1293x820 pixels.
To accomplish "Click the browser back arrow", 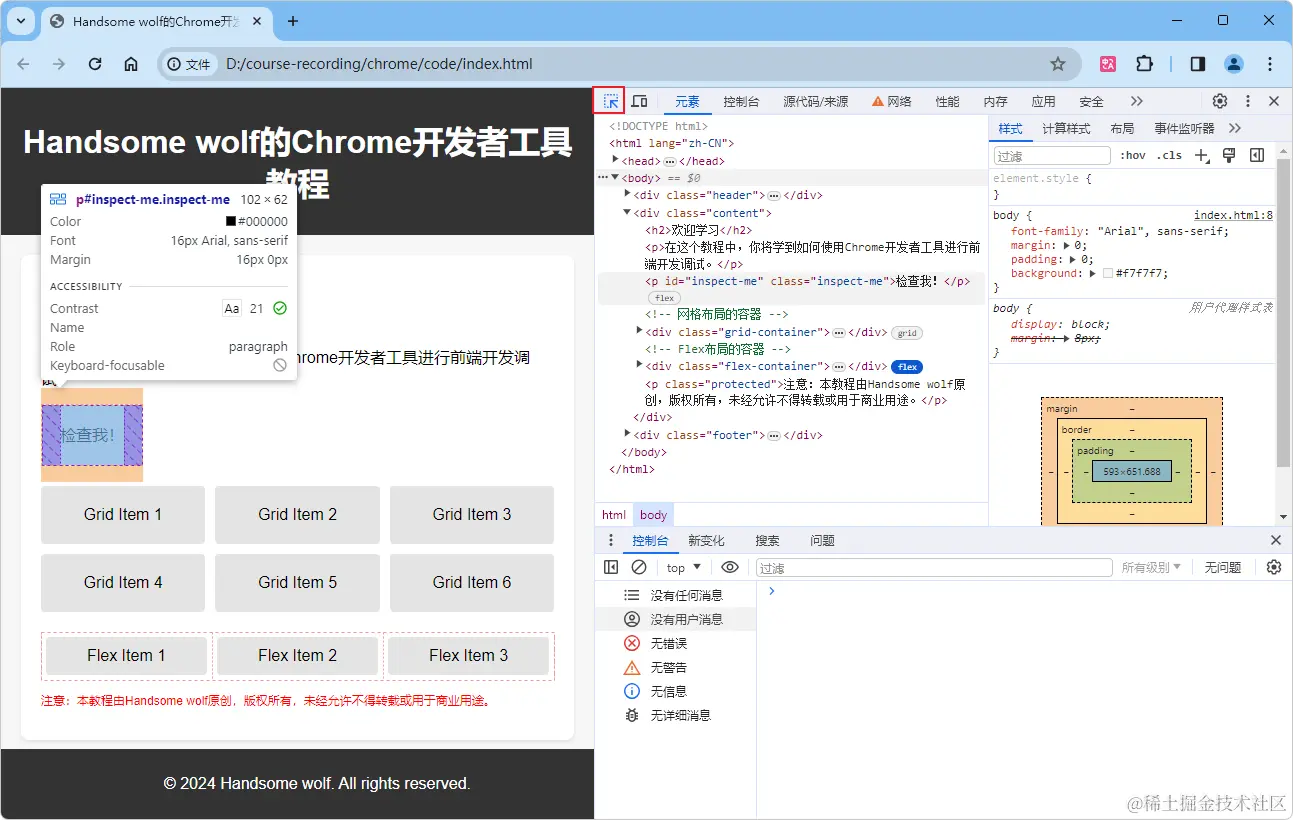I will coord(23,64).
